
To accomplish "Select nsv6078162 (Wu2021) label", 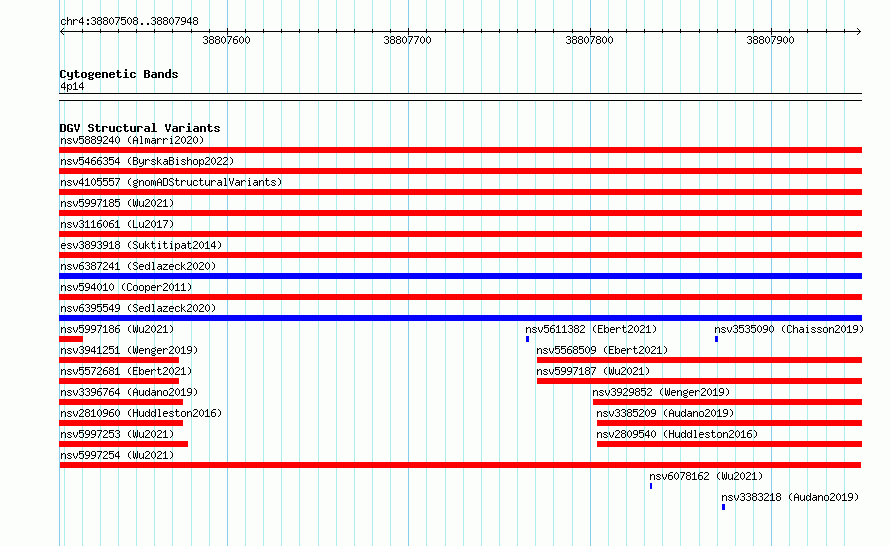I will coord(706,476).
